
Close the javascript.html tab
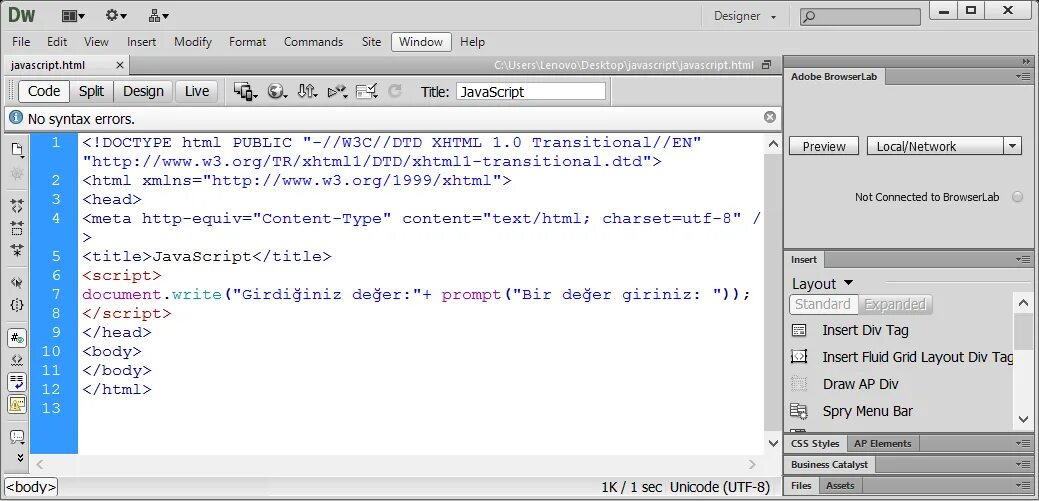[119, 65]
